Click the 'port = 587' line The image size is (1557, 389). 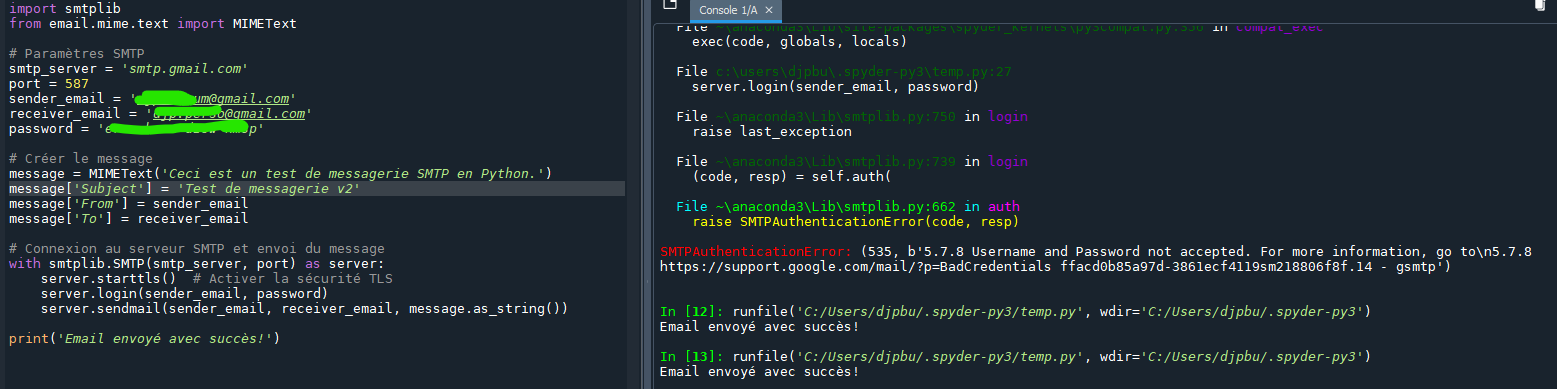(x=49, y=84)
